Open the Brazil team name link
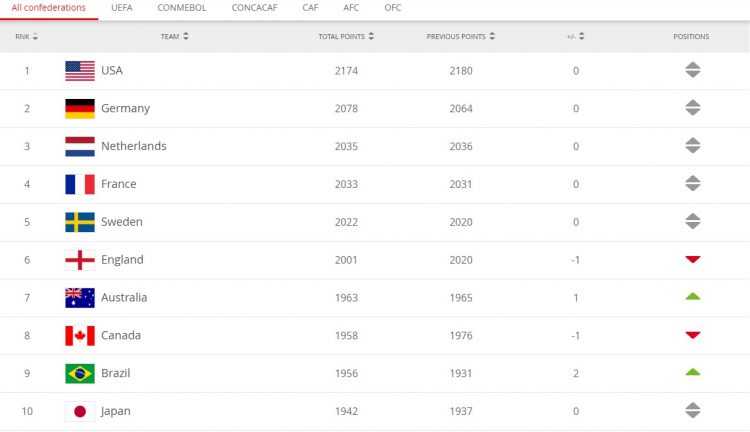The width and height of the screenshot is (750, 432). [x=116, y=373]
